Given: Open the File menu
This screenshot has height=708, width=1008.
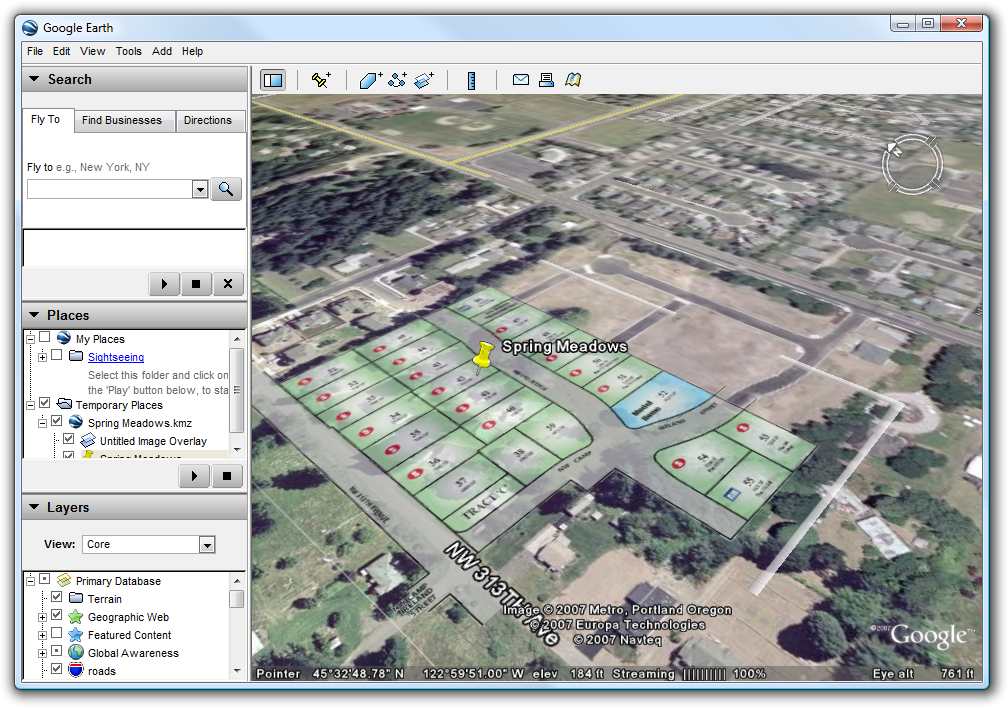Looking at the screenshot, I should (35, 51).
